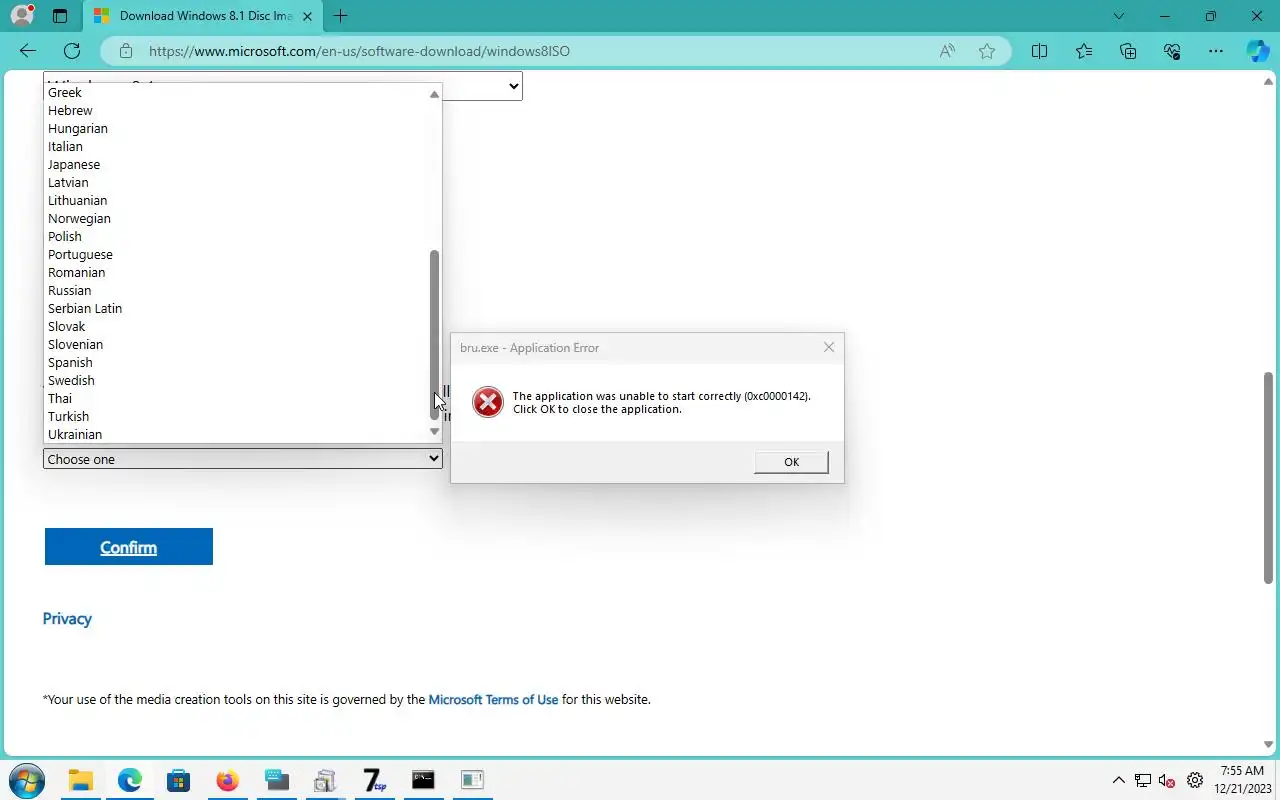Select Portuguese language
Screen dimensions: 1280x800
(x=237, y=254)
